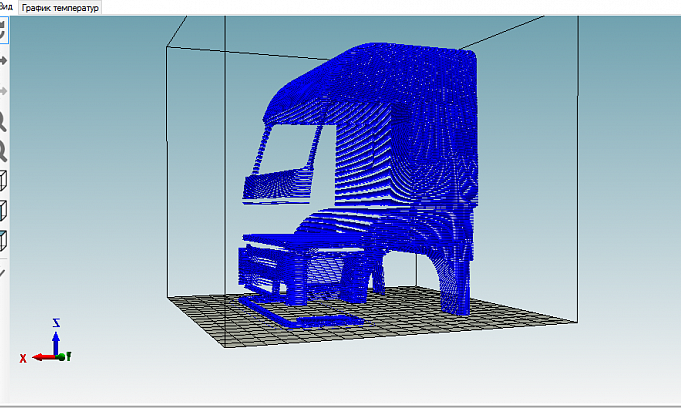Image resolution: width=681 pixels, height=408 pixels.
Task: Click the blue truck cab model in viewport
Action: [x=360, y=186]
